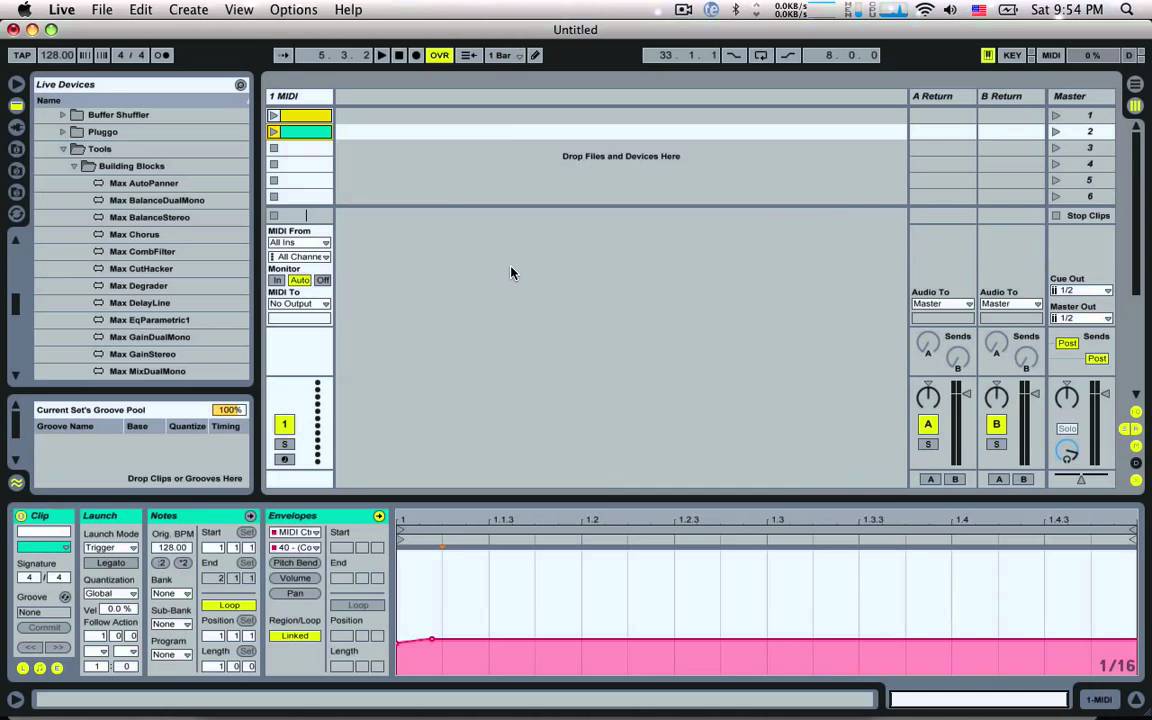The image size is (1152, 720).
Task: Toggle the OVR overdub button
Action: click(x=439, y=55)
